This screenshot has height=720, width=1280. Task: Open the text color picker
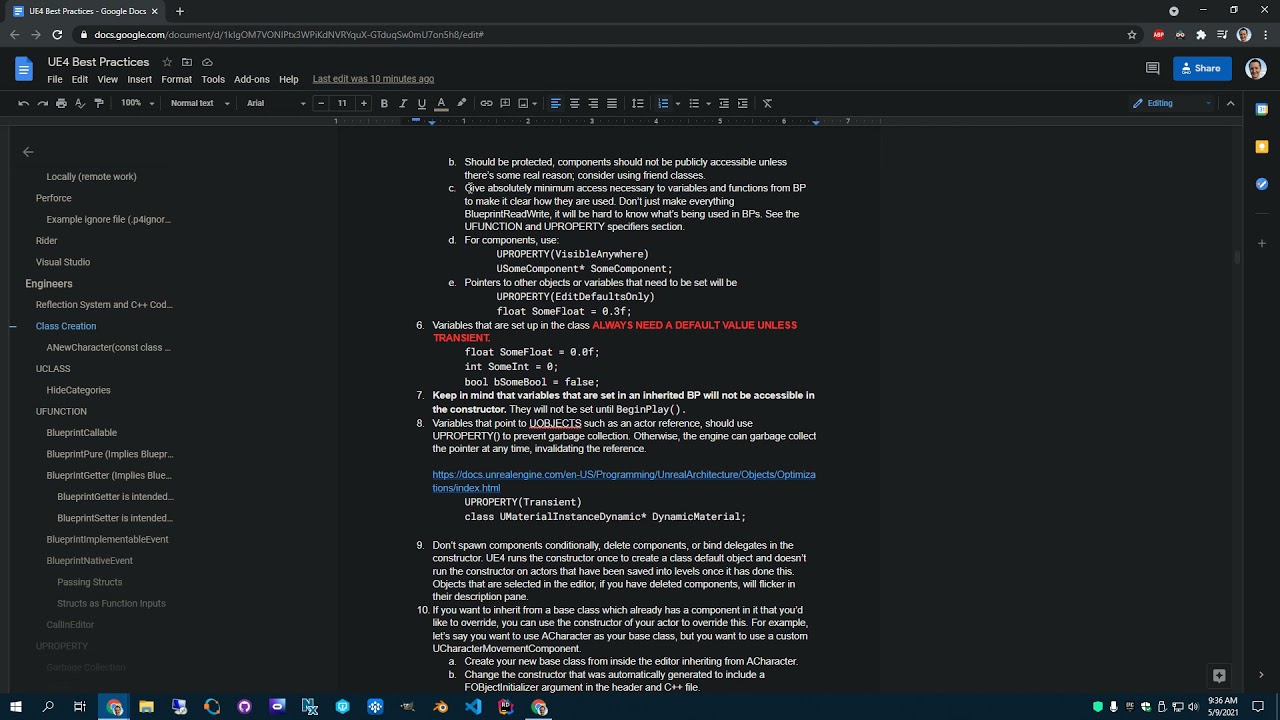pos(441,103)
